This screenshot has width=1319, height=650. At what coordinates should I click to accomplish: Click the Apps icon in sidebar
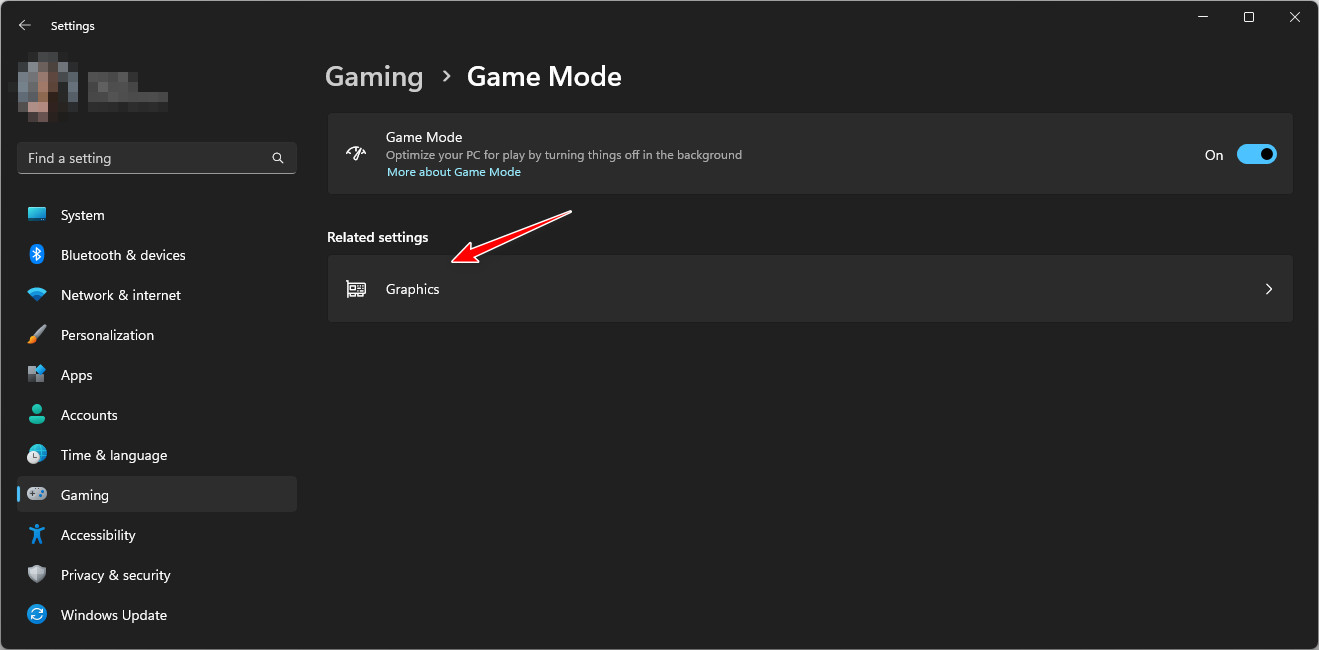37,375
